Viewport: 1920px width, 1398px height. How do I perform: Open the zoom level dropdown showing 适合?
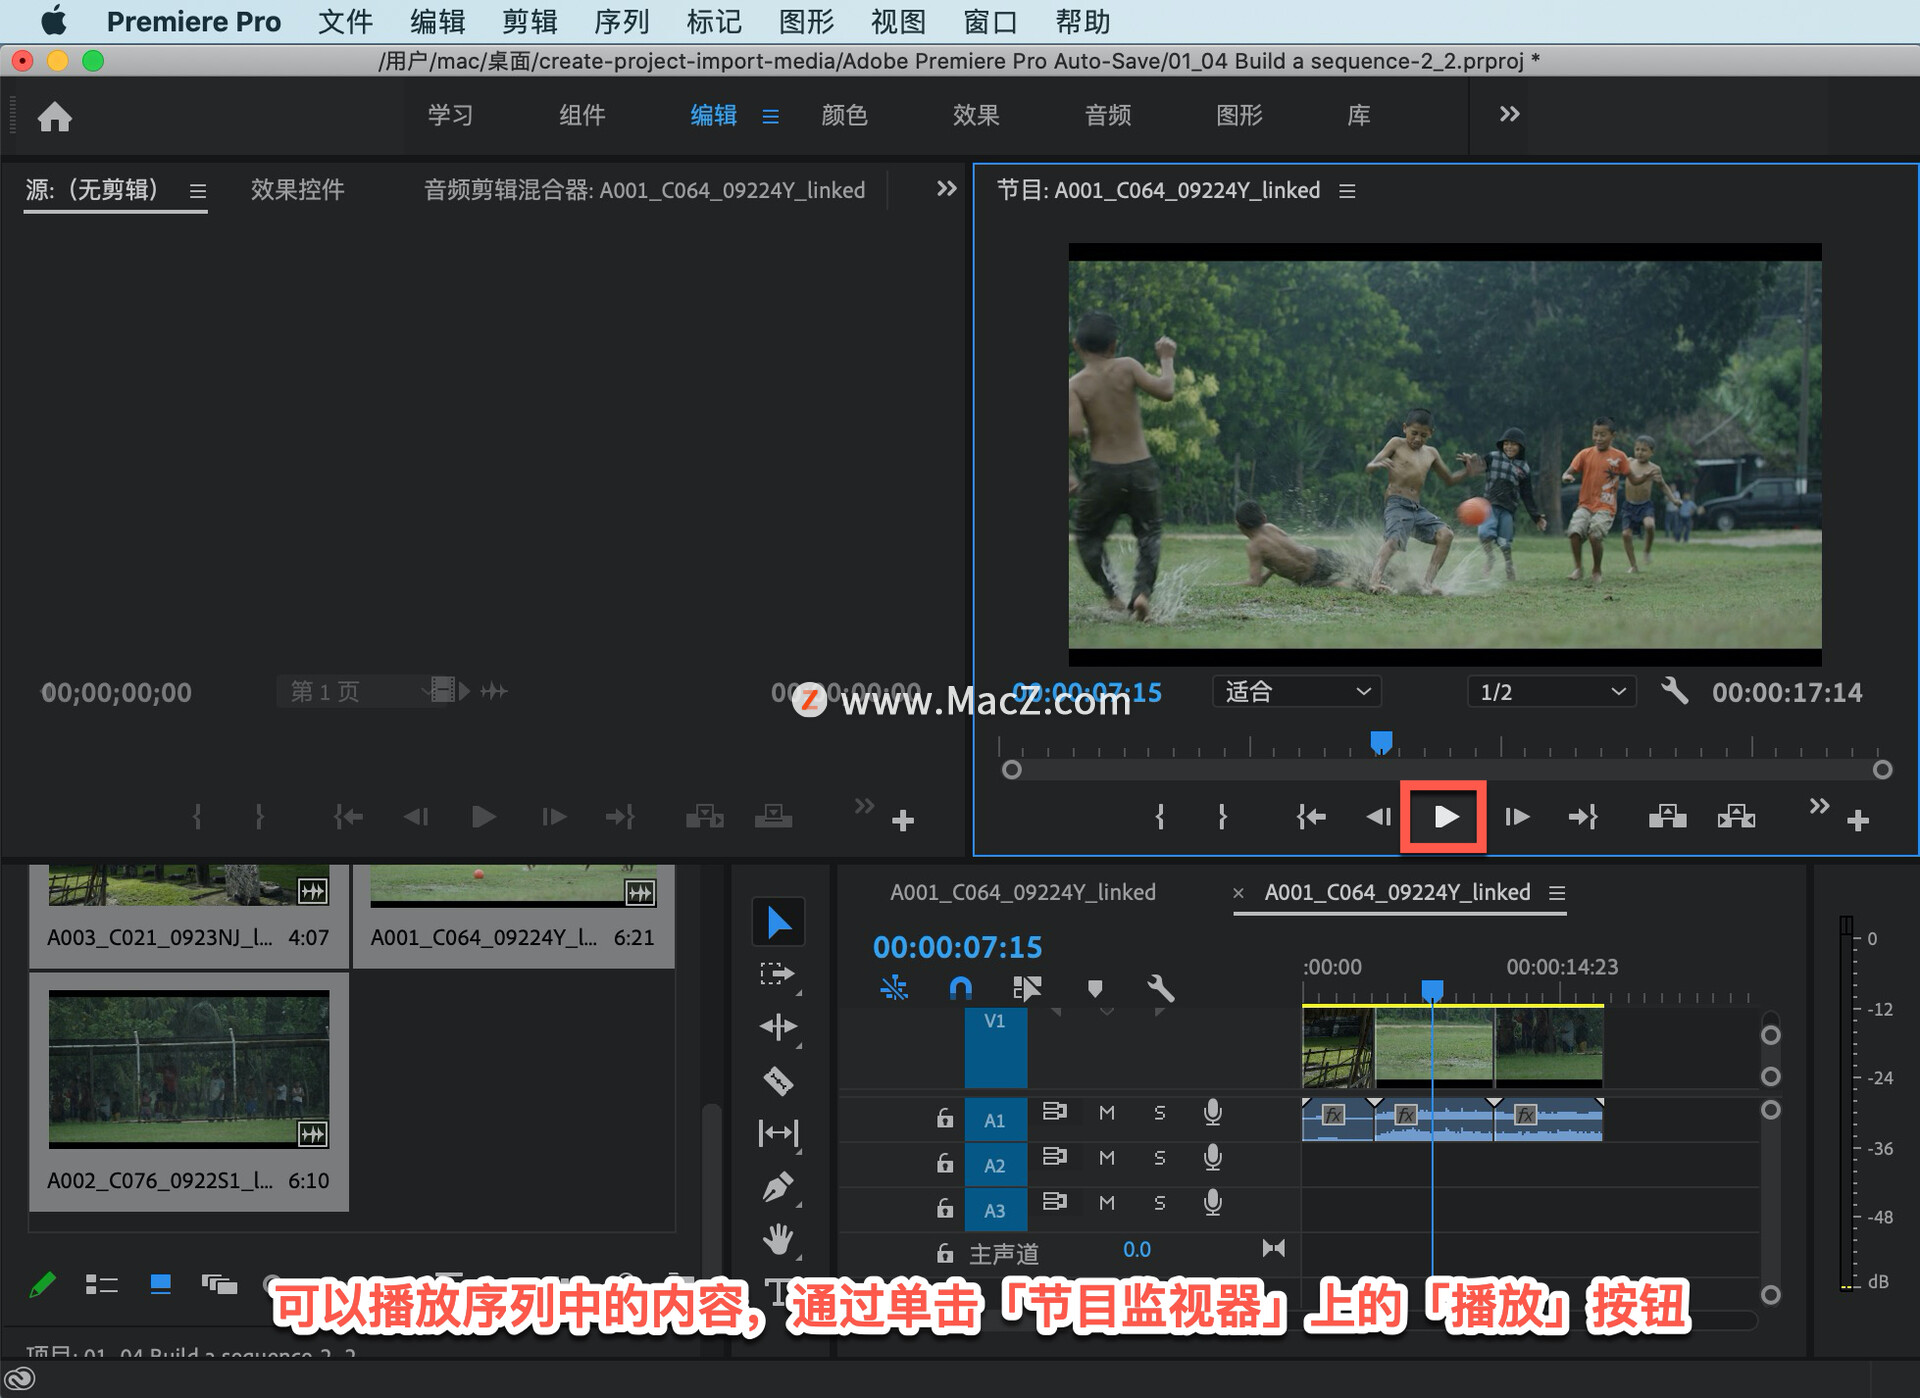point(1296,691)
